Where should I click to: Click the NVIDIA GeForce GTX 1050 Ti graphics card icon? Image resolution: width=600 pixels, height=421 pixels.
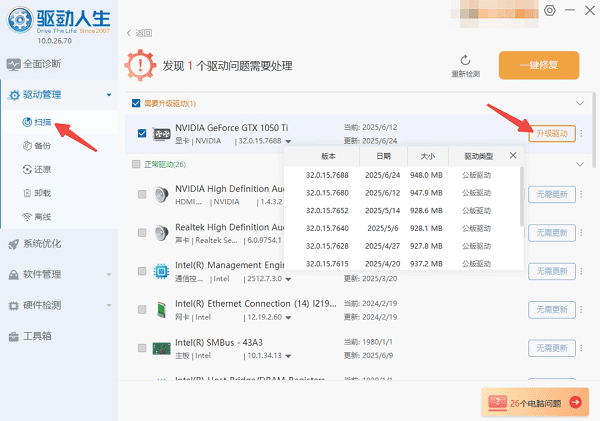coord(160,134)
